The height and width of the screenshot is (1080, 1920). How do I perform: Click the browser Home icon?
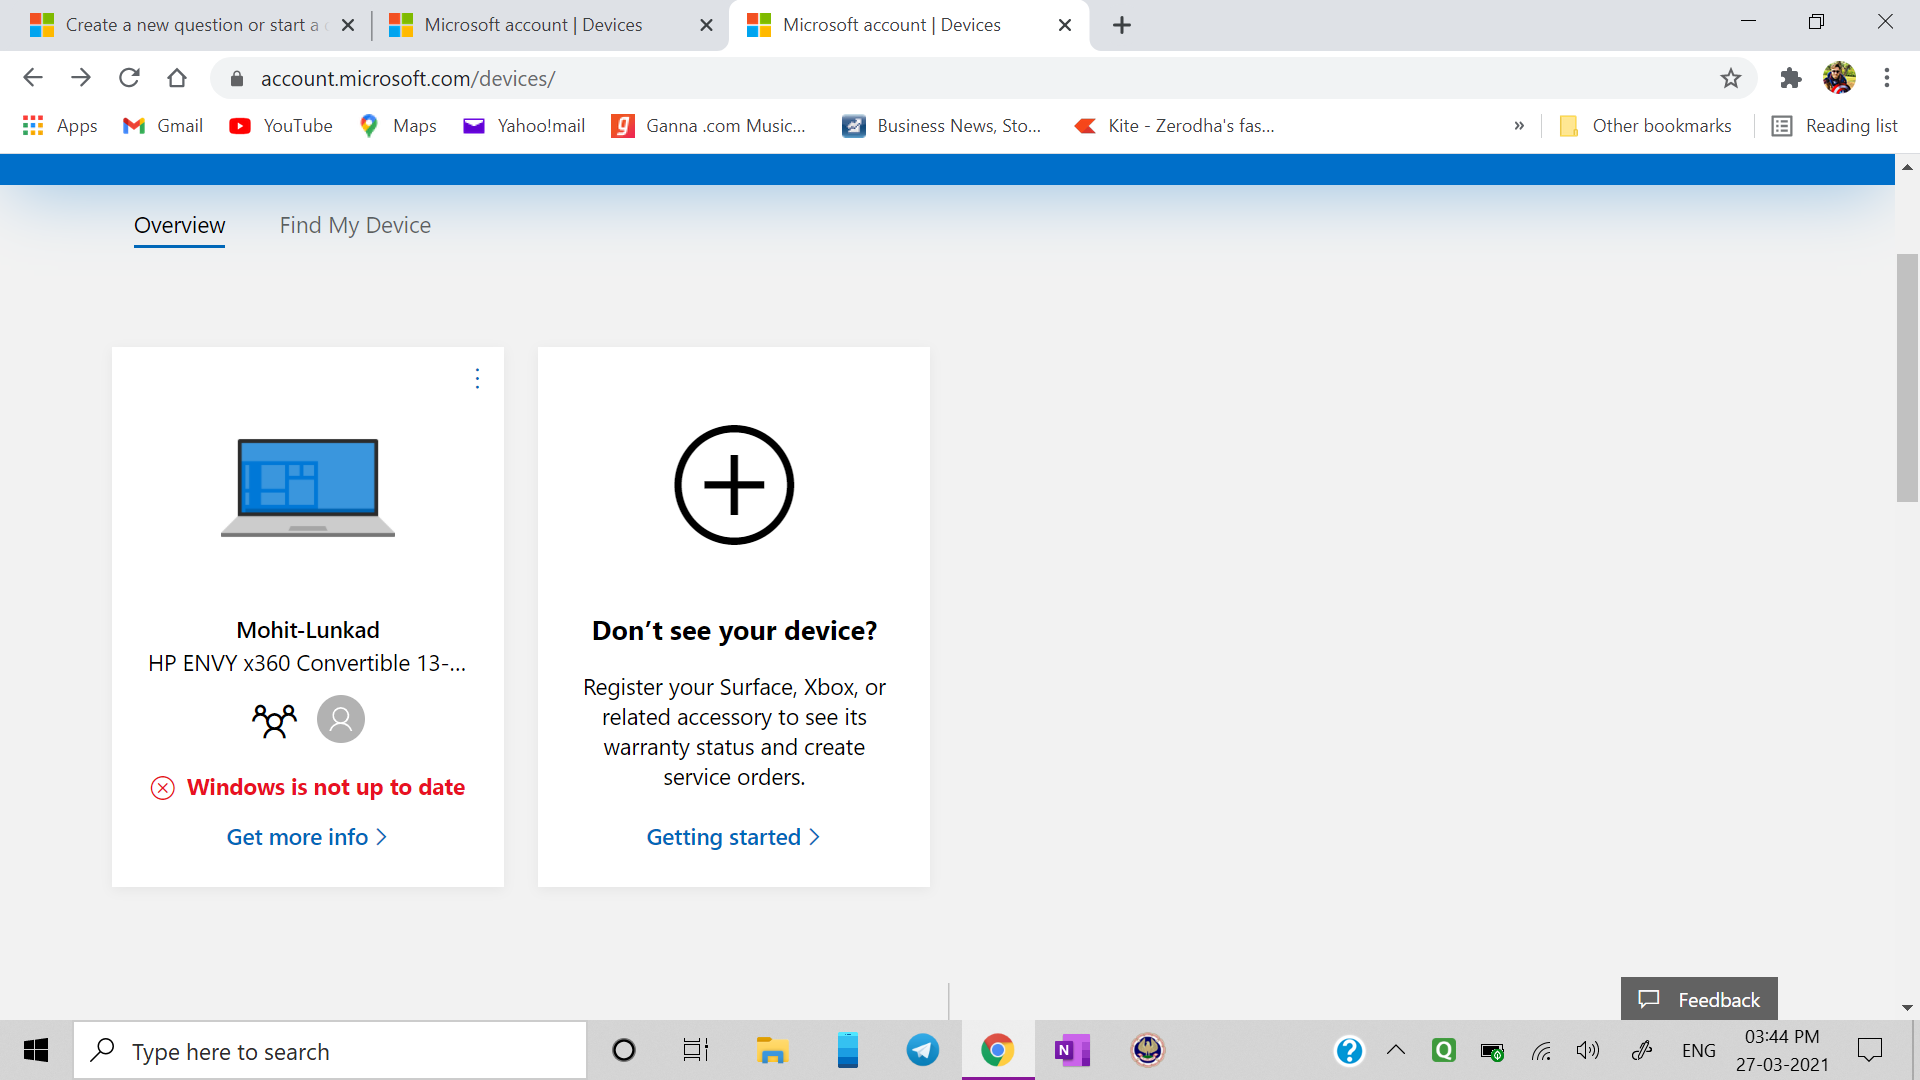(x=177, y=78)
